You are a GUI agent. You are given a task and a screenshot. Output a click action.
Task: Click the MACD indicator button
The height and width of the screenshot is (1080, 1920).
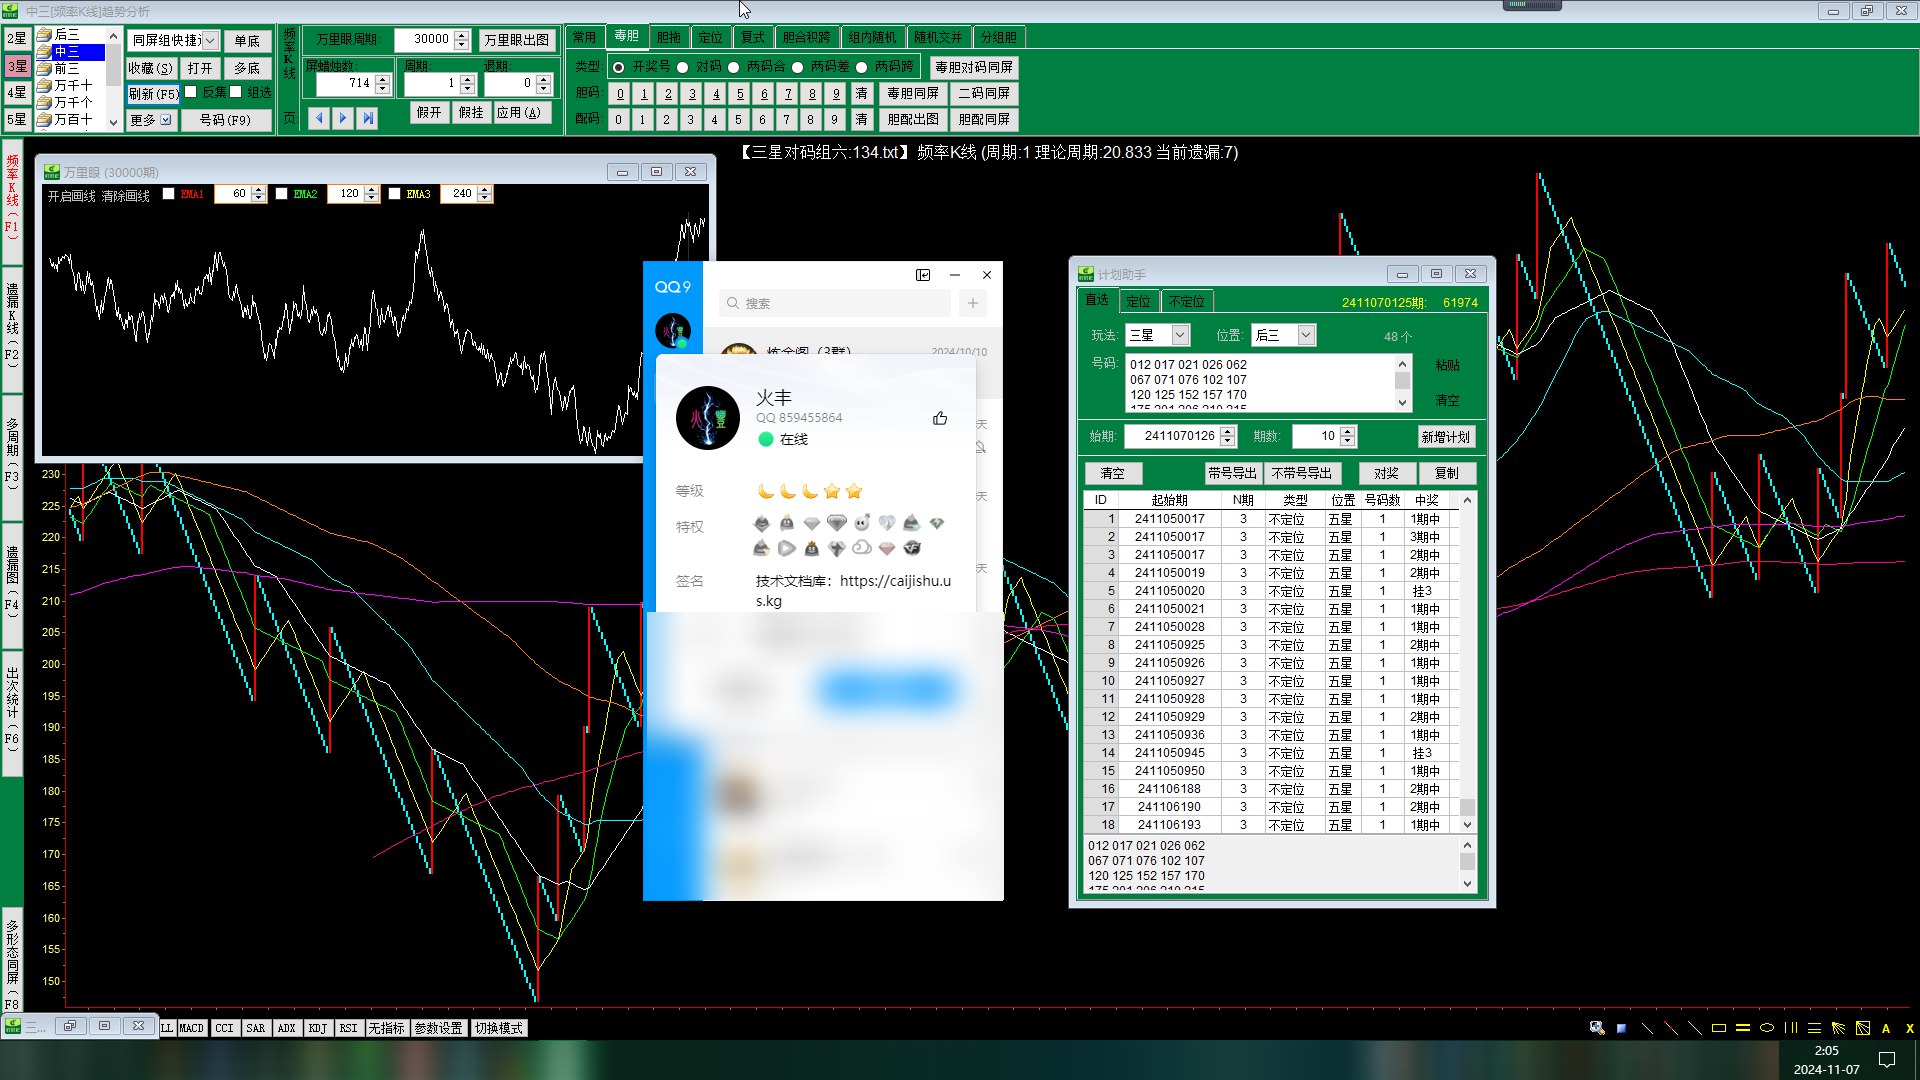[191, 1028]
